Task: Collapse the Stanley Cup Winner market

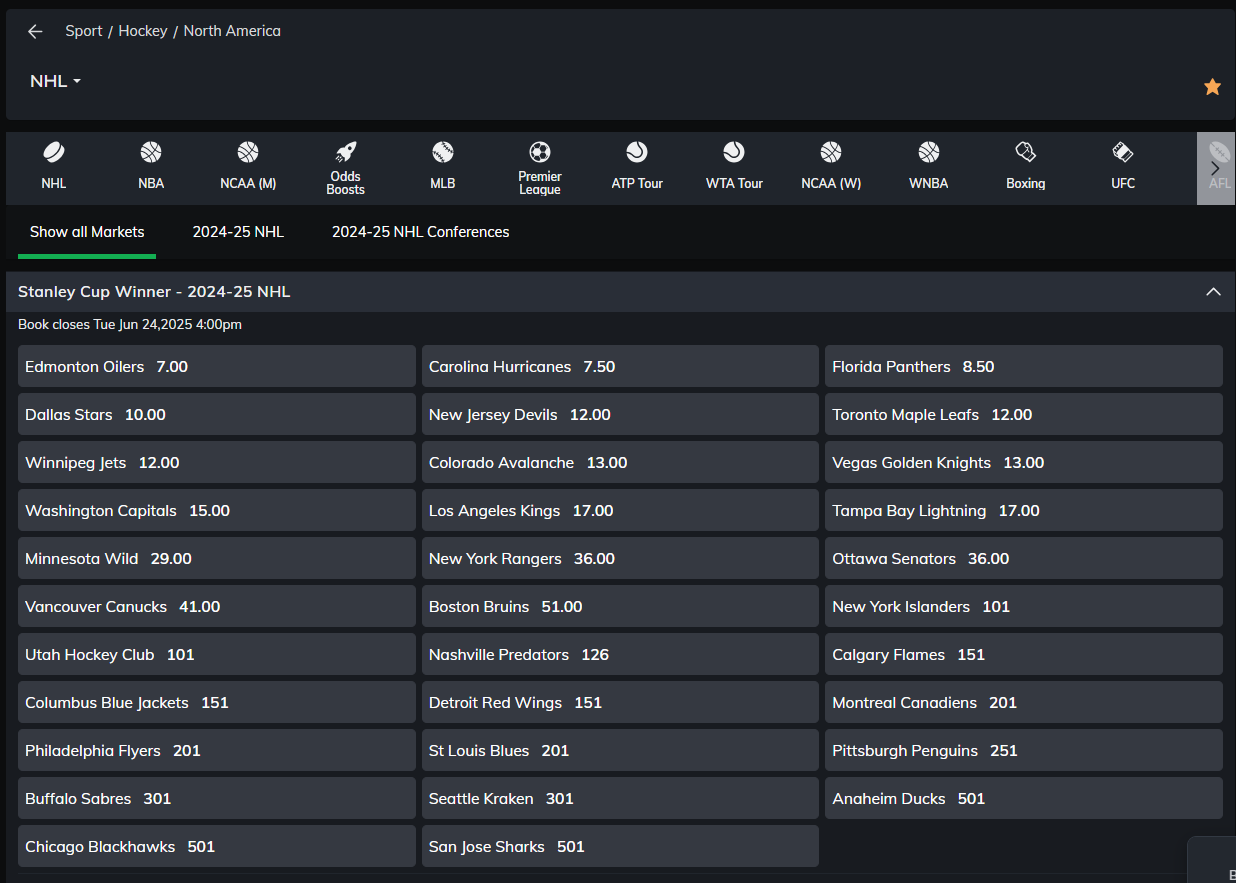Action: click(1213, 292)
